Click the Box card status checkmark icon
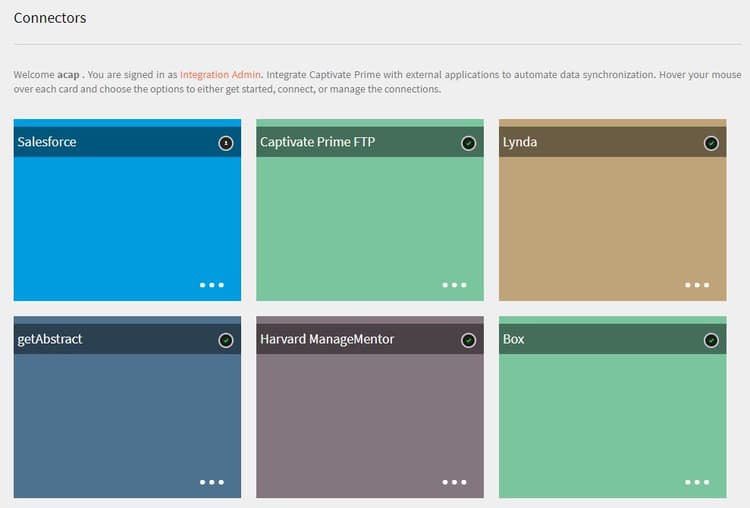 711,340
